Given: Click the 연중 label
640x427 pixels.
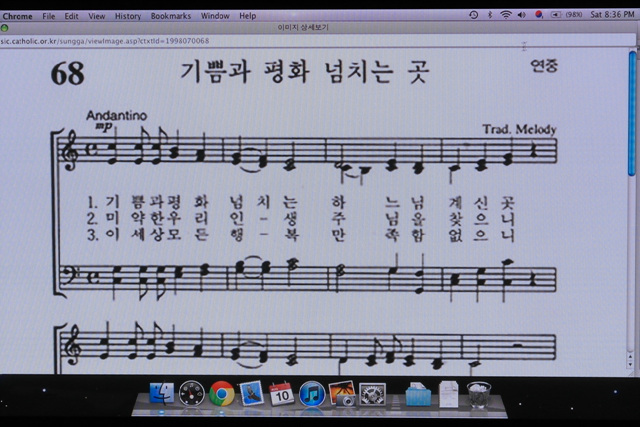Looking at the screenshot, I should [544, 65].
